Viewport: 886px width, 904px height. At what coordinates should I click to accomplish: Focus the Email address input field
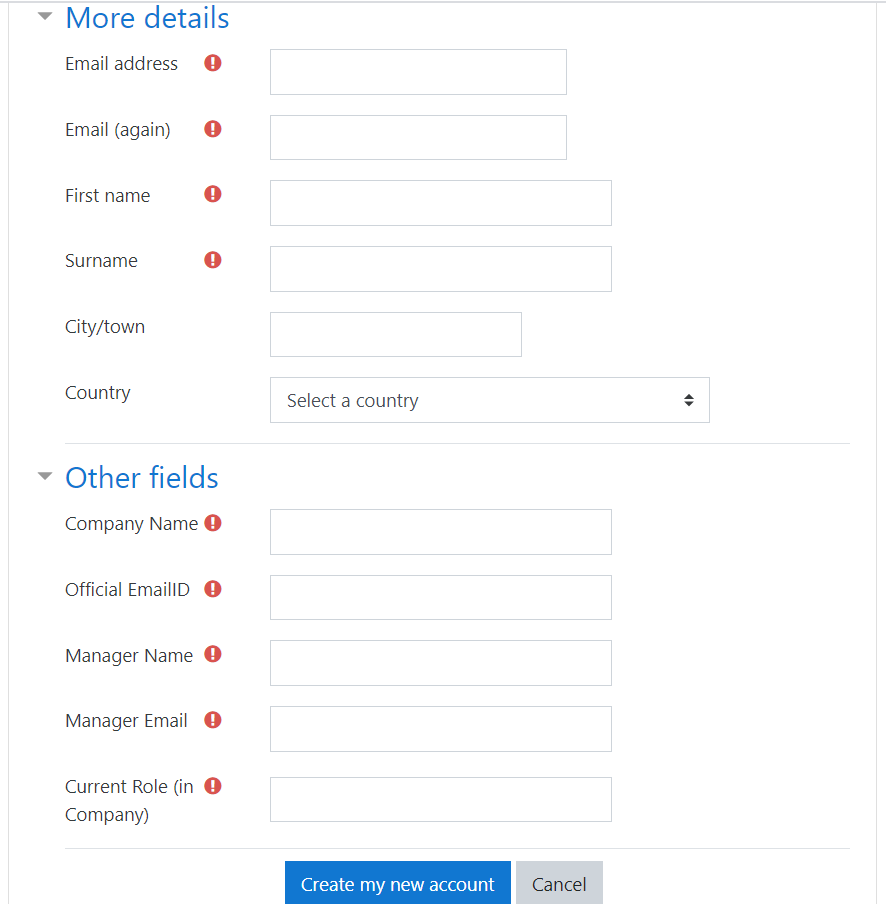tap(418, 72)
